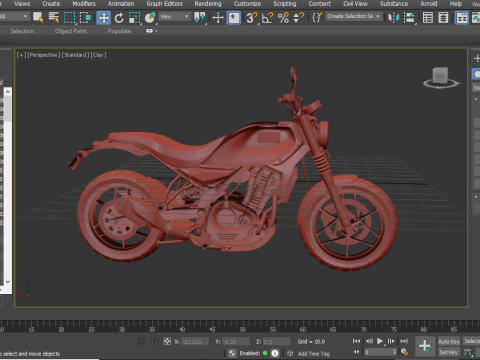480x360 pixels.
Task: Toggle Percent Snap
Action: (x=283, y=17)
